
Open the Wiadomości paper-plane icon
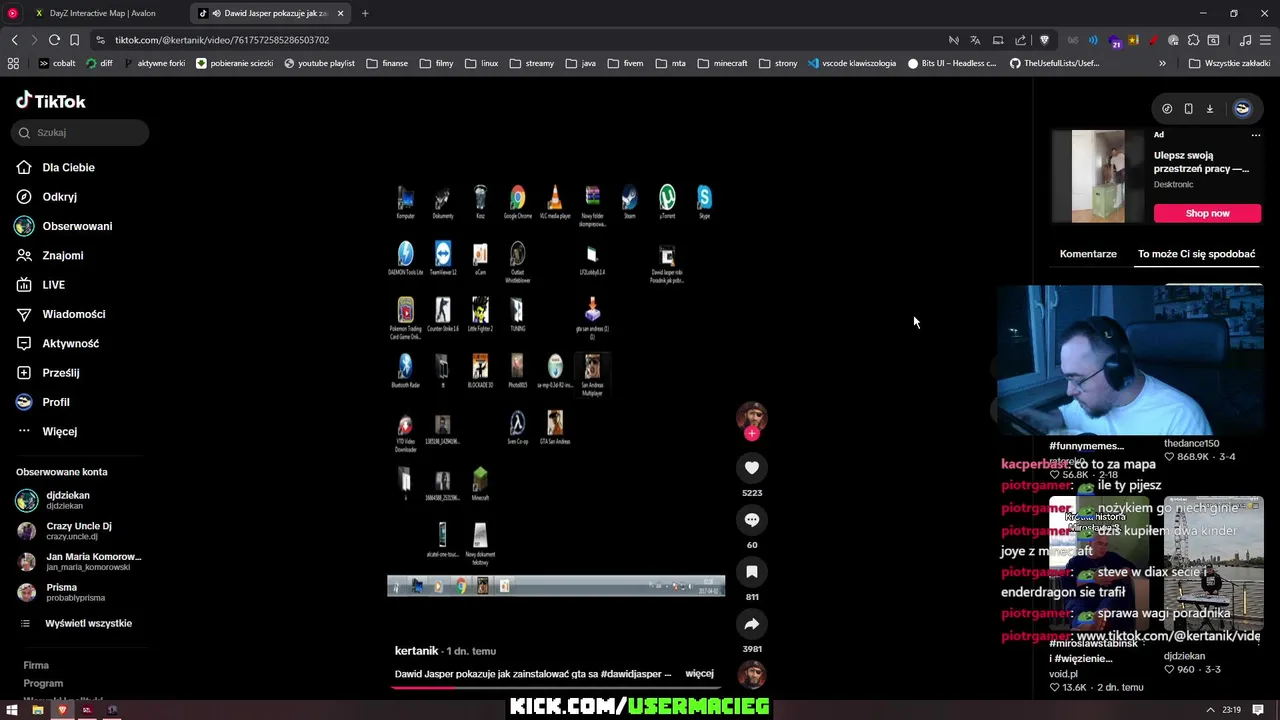[x=24, y=314]
